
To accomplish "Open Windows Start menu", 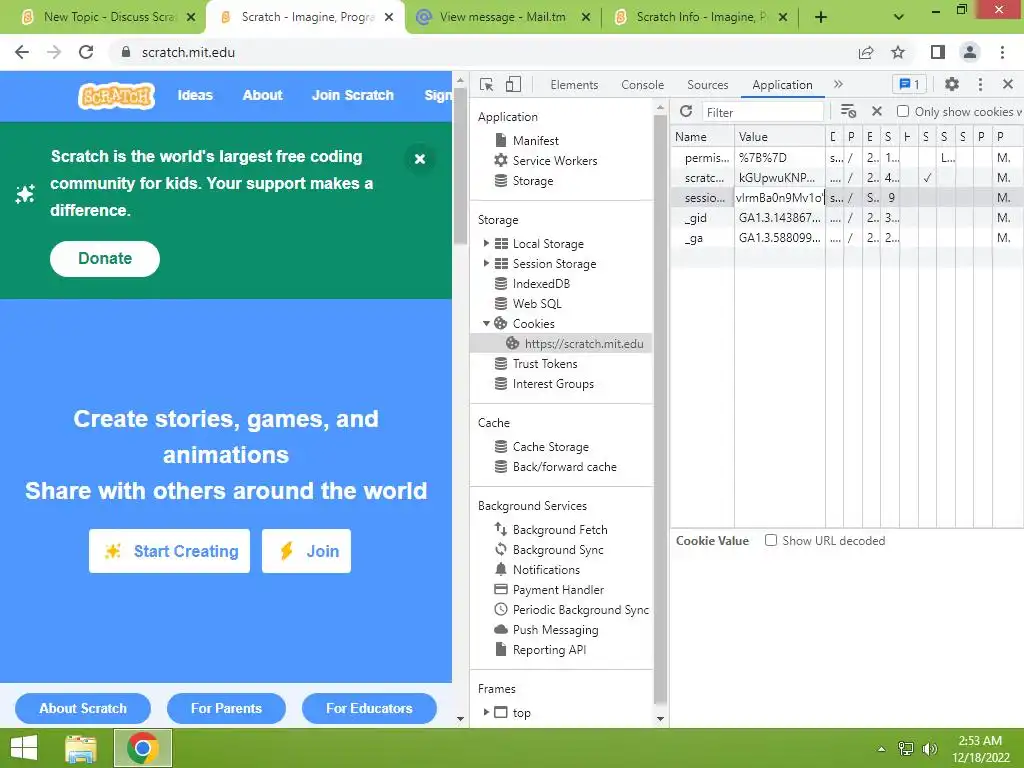I will pos(24,748).
